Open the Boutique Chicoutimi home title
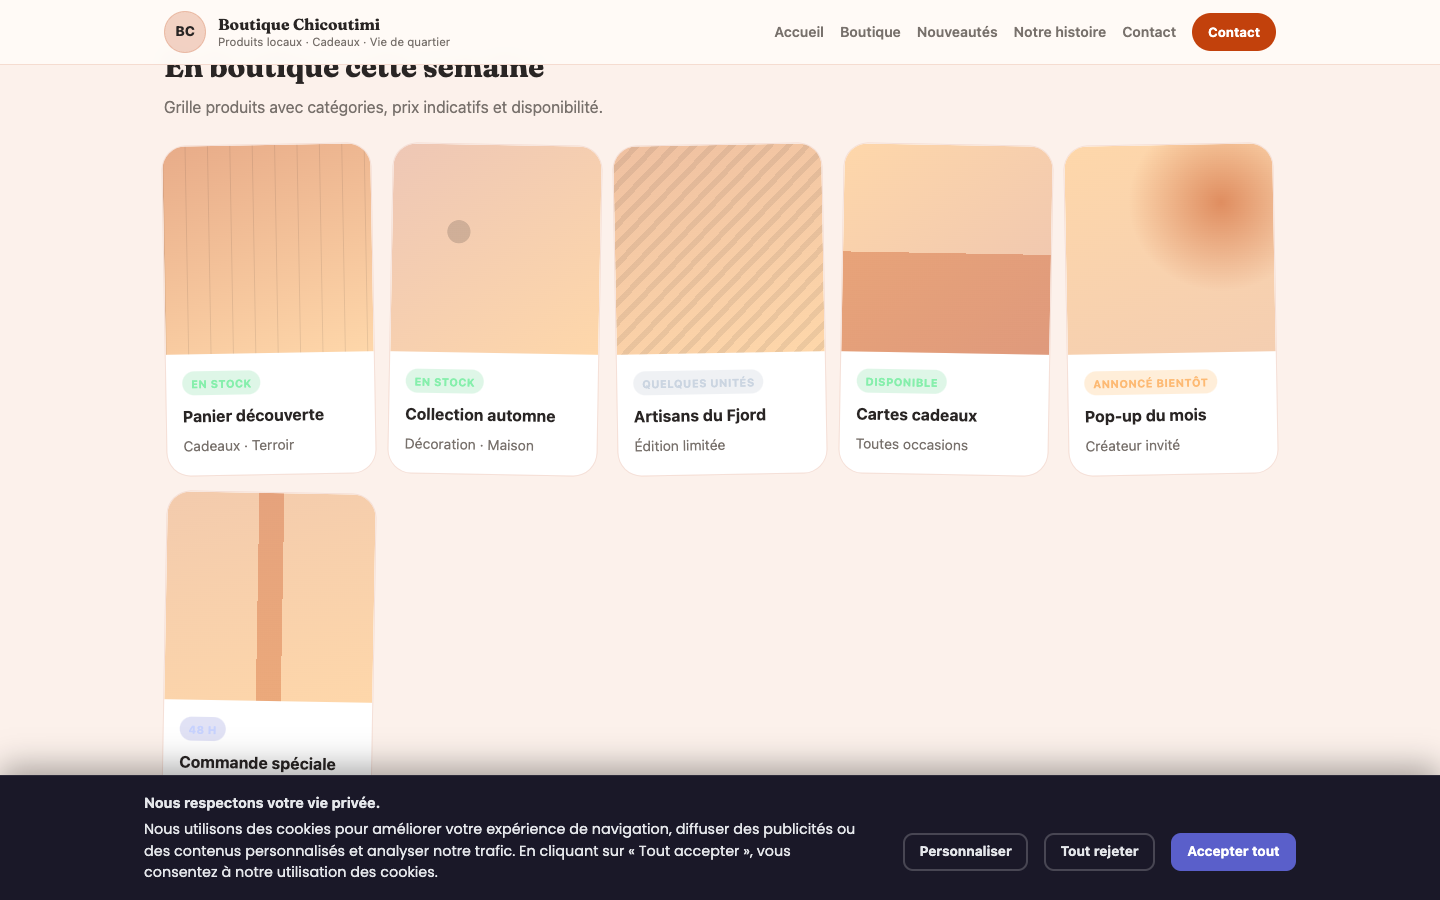This screenshot has height=900, width=1440. click(299, 24)
